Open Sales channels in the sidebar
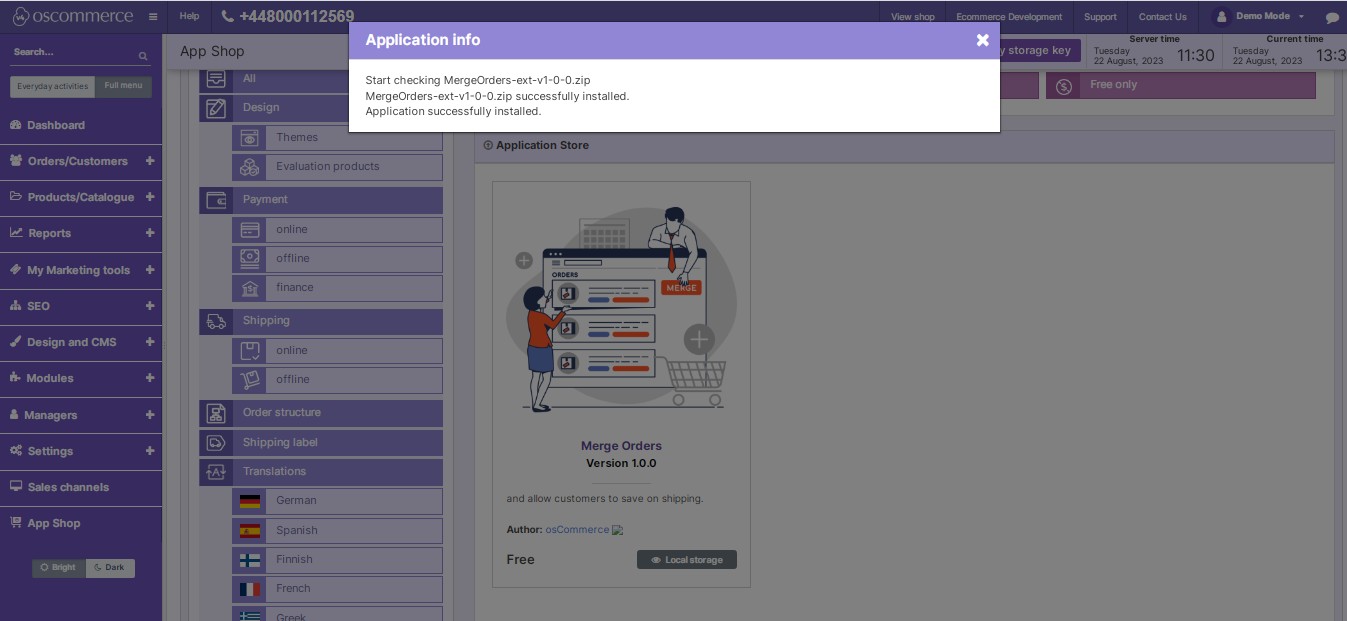Viewport: 1347px width, 621px height. click(x=68, y=487)
